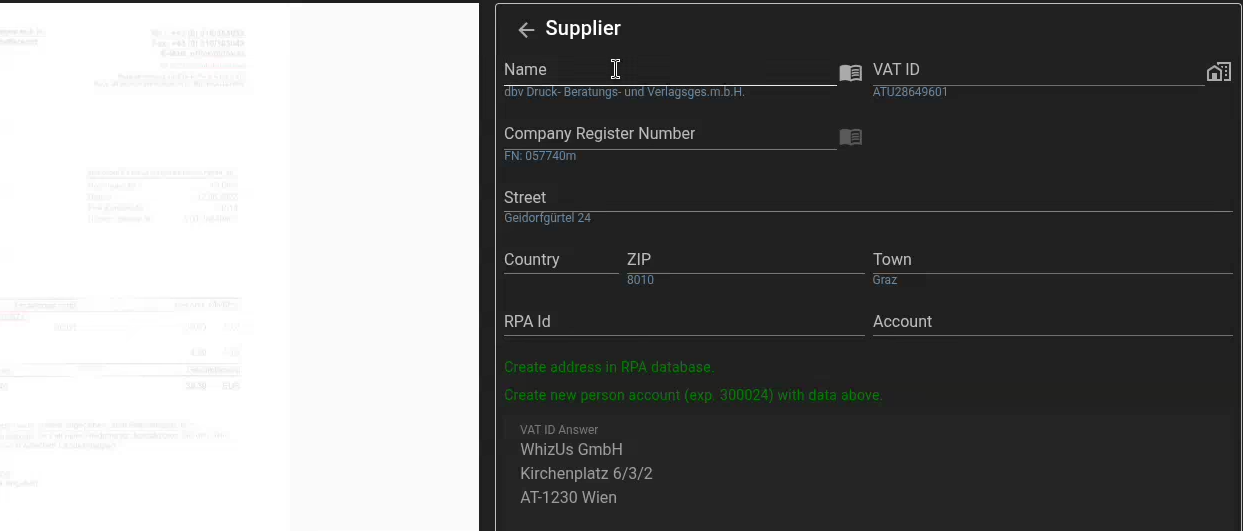Click the building icon beside VAT ID
1243x531 pixels.
tap(1218, 72)
